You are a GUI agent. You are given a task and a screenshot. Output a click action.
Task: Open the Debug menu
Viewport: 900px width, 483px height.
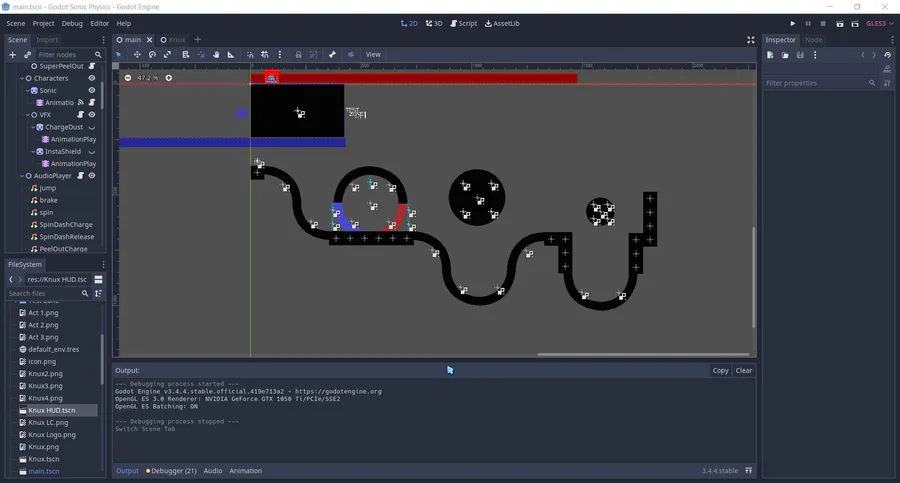tap(72, 24)
